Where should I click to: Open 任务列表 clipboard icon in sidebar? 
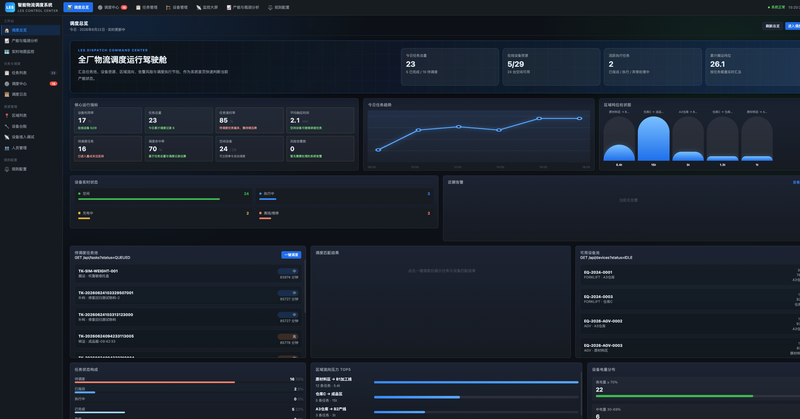point(7,73)
